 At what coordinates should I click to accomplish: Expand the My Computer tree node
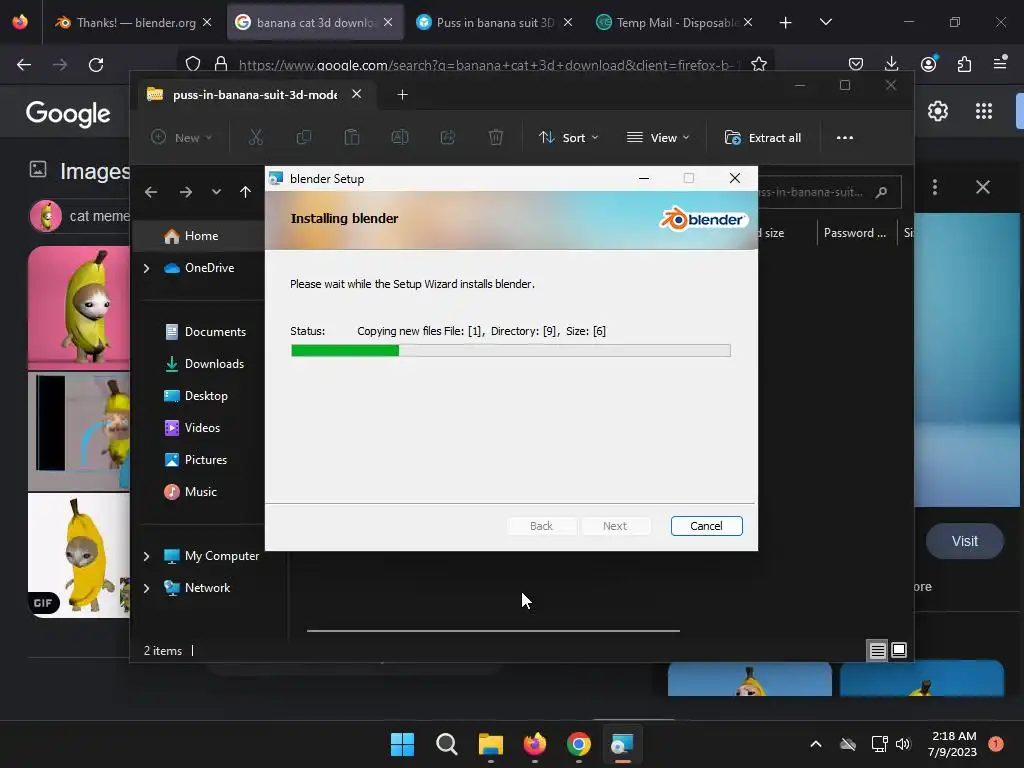tap(146, 556)
